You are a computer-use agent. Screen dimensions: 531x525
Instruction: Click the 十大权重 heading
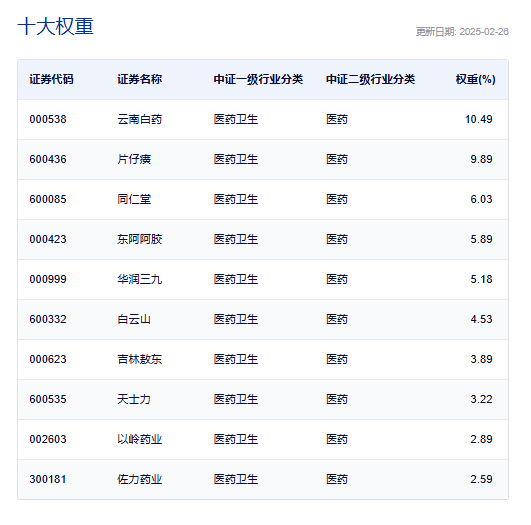(56, 26)
